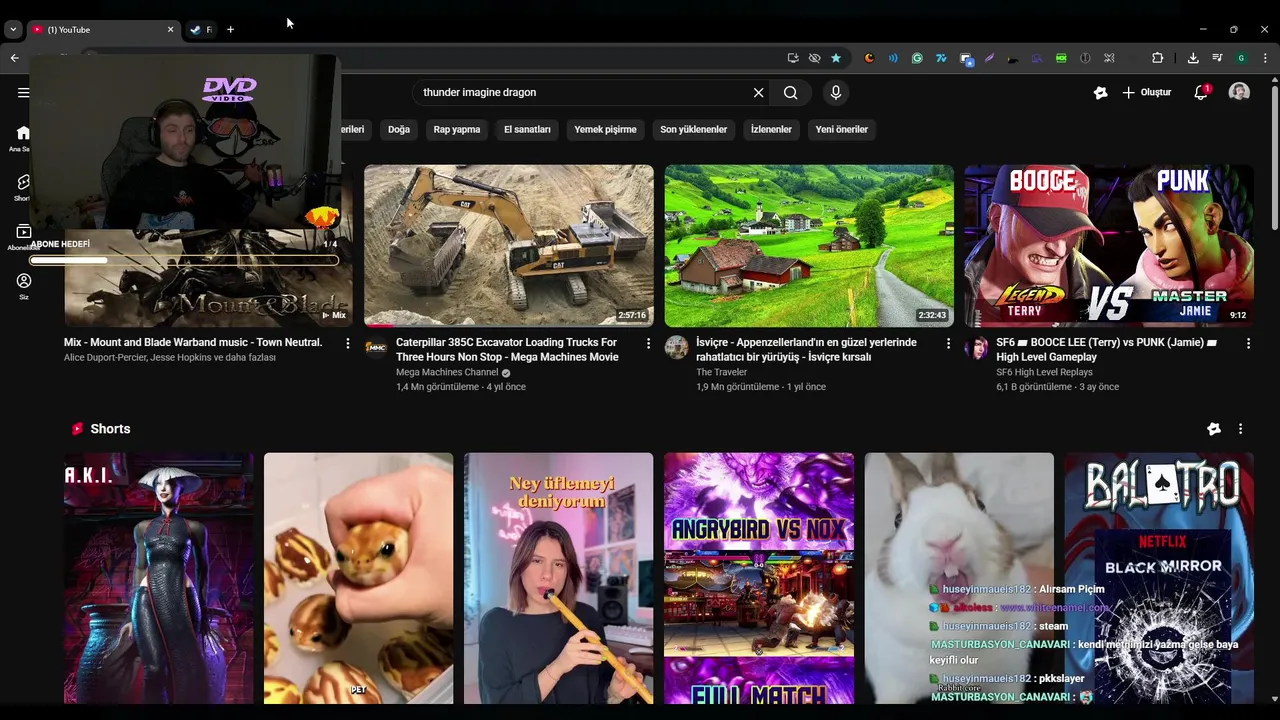Viewport: 1280px width, 720px height.
Task: Click the magnifier search button
Action: click(x=790, y=92)
